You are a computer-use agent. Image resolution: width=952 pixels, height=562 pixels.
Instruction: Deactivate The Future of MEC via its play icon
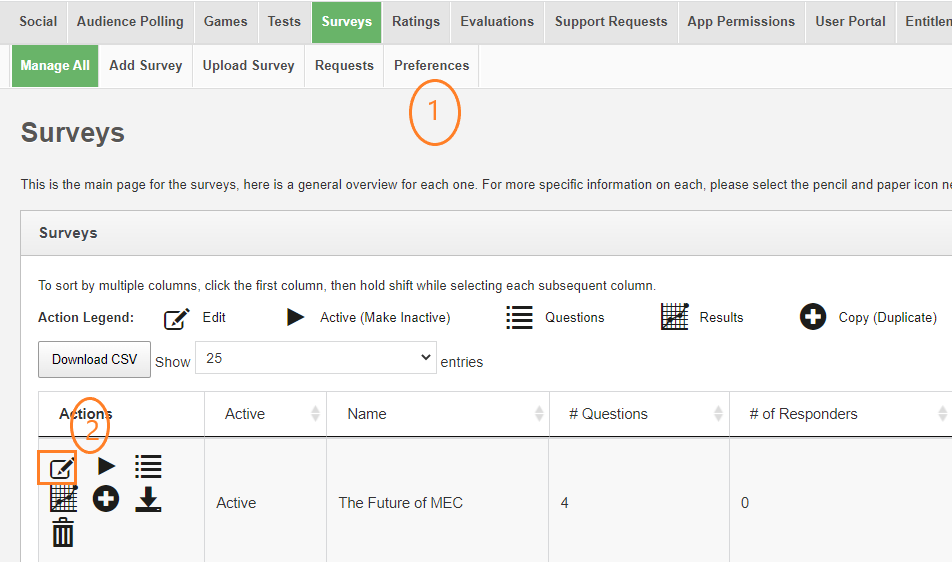(x=106, y=466)
